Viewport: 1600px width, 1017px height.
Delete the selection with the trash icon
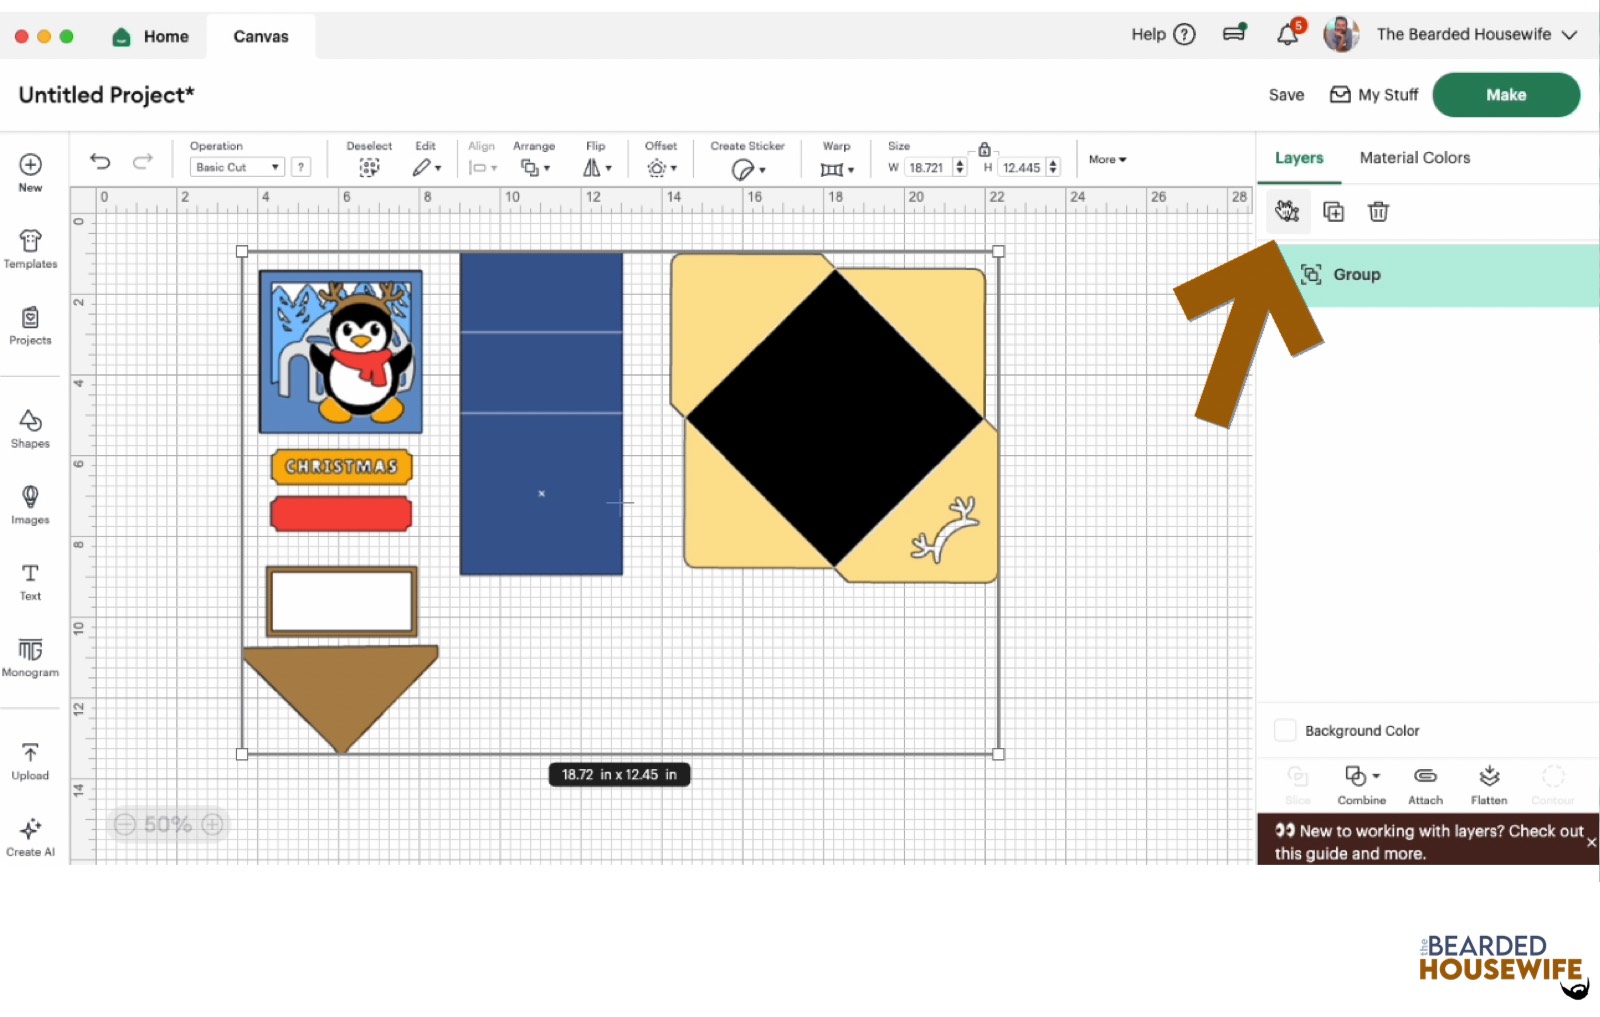pyautogui.click(x=1379, y=211)
